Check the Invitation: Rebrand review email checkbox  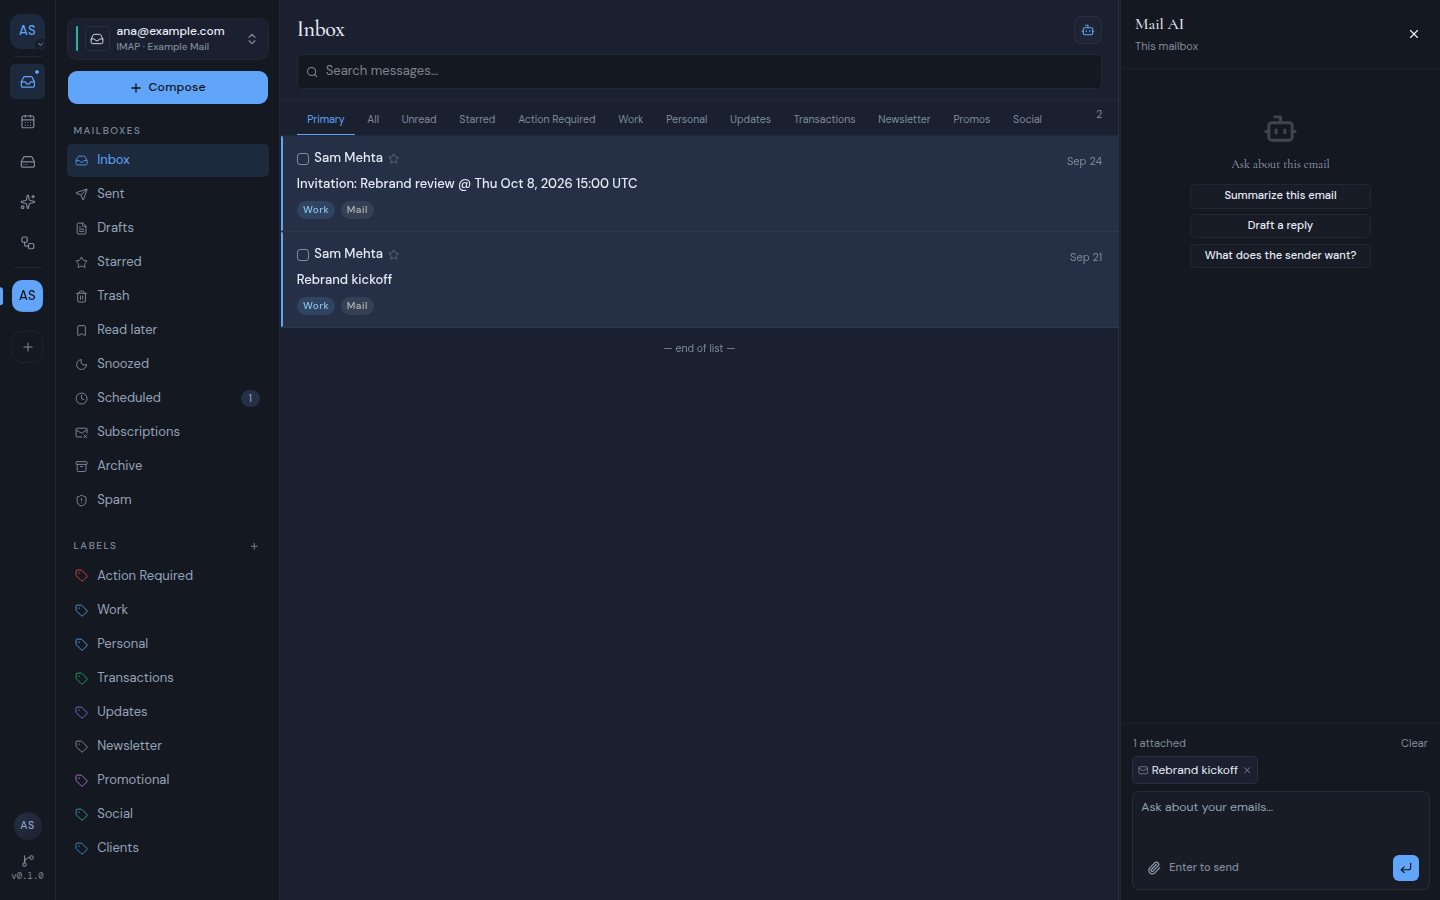coord(303,159)
